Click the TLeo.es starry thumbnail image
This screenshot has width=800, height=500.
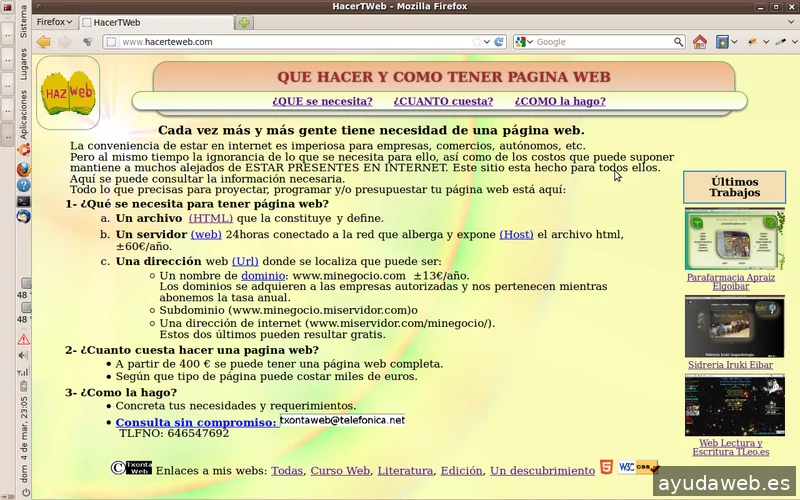735,405
